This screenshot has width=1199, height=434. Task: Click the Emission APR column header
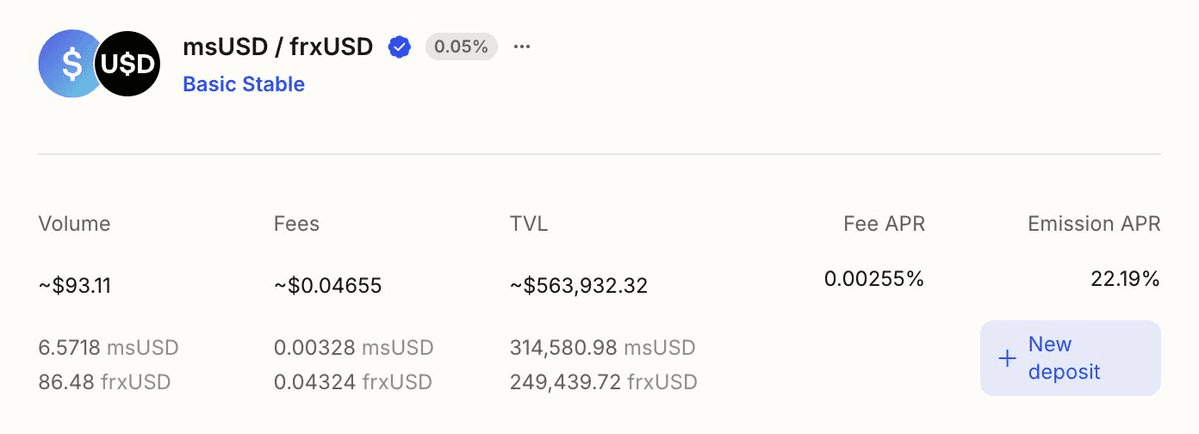click(1094, 224)
